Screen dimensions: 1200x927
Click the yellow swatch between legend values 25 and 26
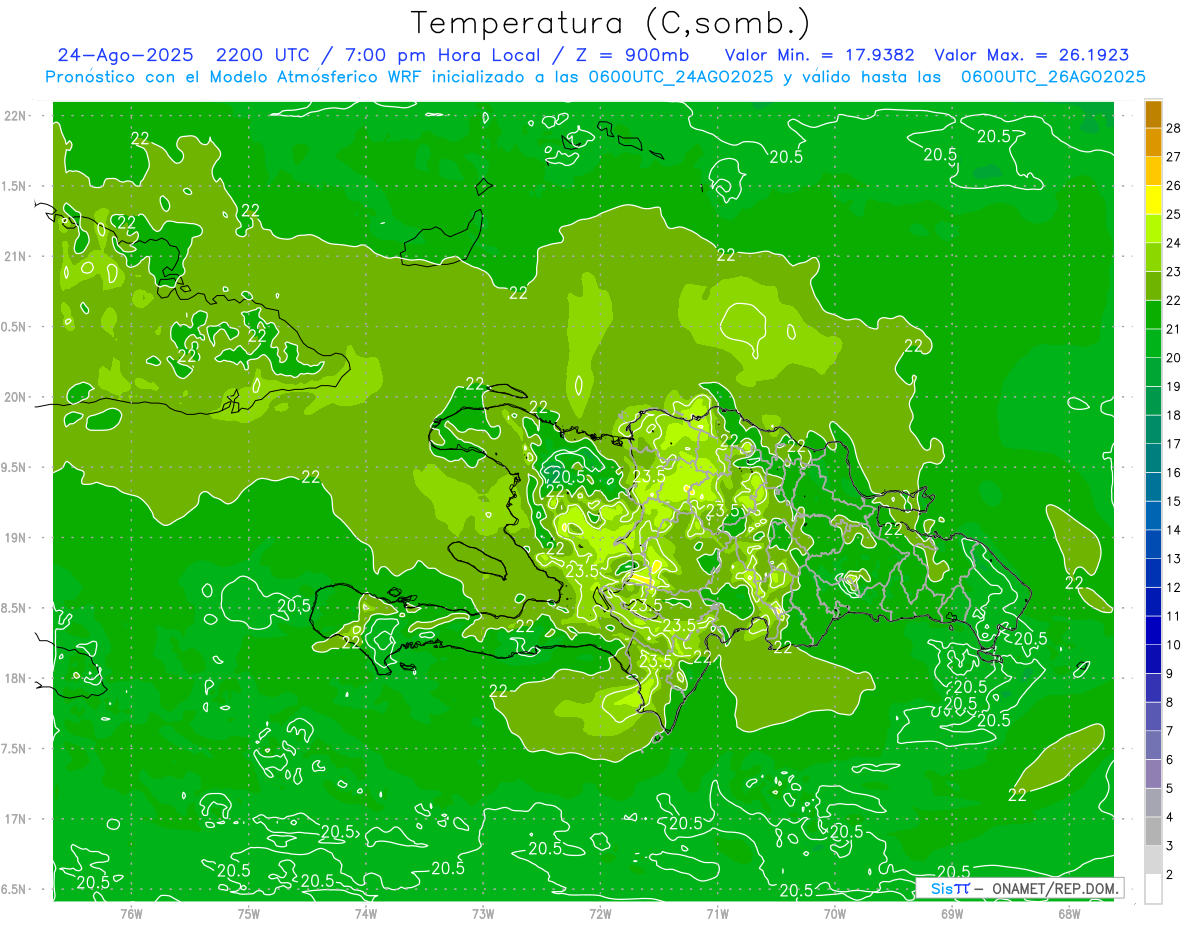(1153, 200)
